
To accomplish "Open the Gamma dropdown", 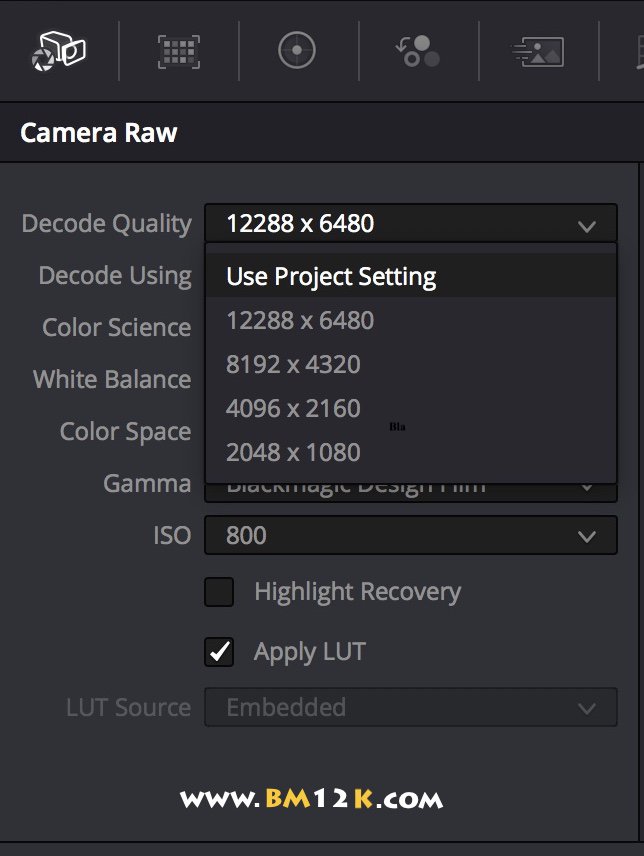I will coord(411,492).
